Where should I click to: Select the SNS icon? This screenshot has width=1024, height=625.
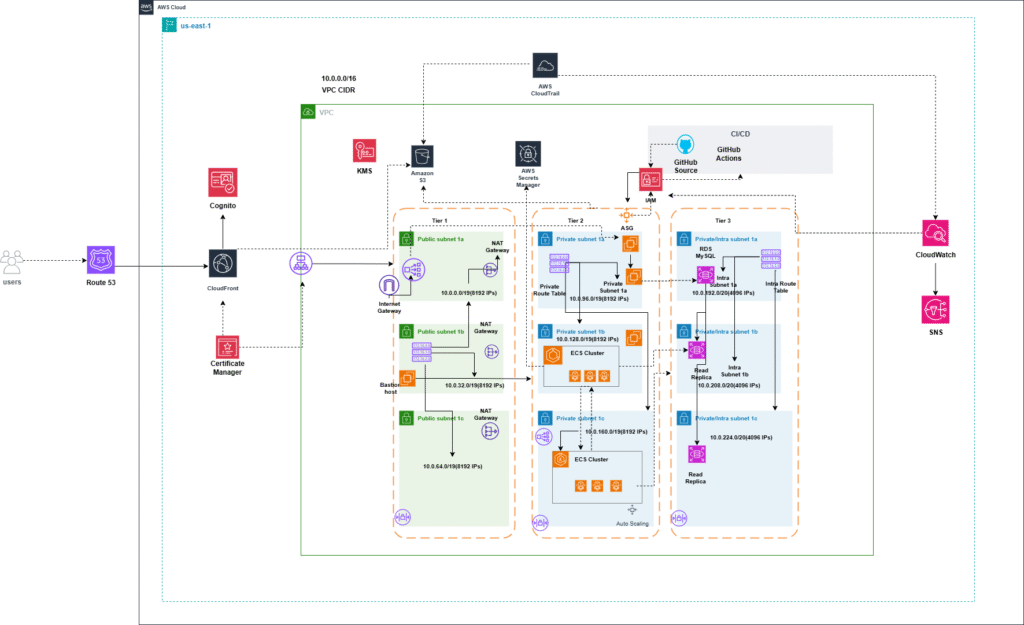[x=935, y=309]
